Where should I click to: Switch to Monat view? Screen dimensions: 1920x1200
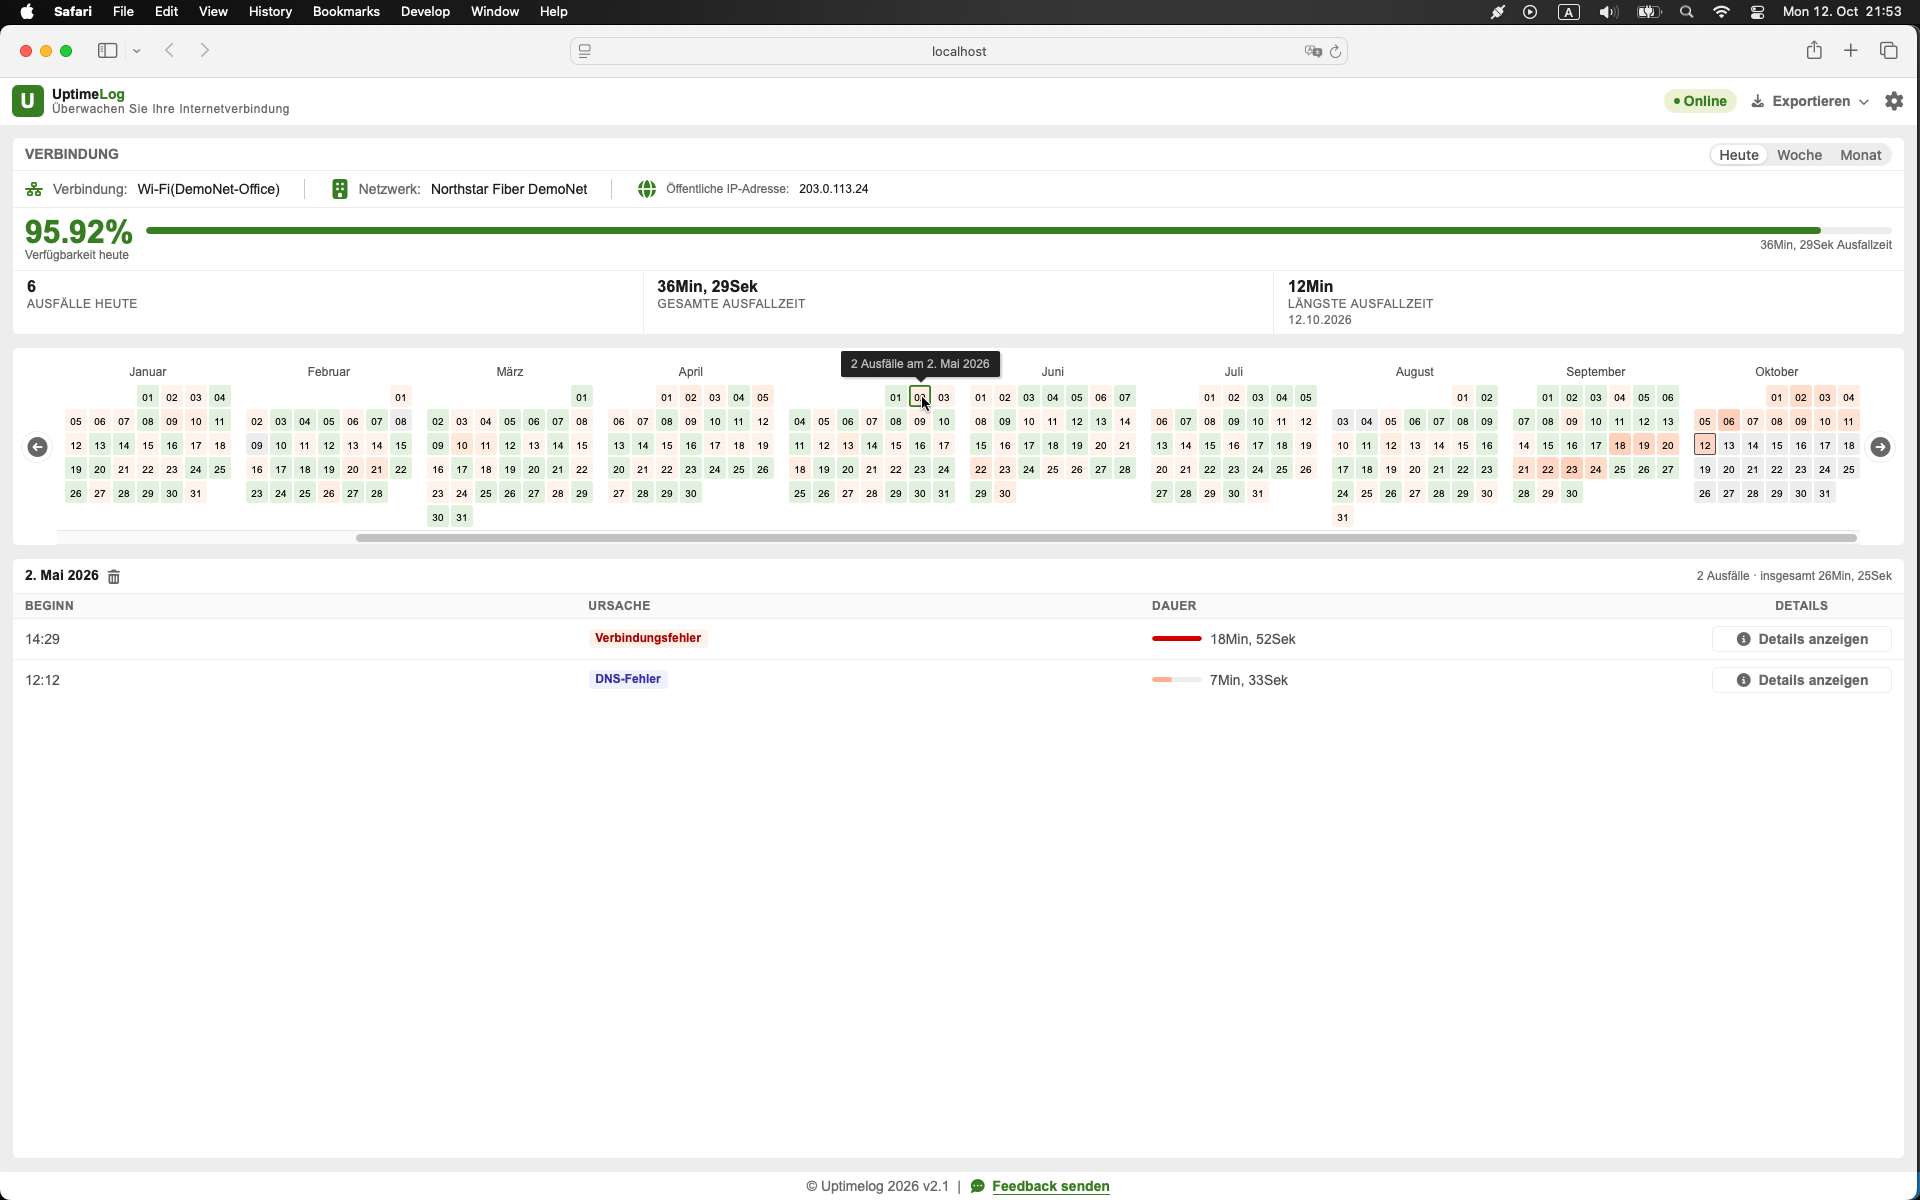(1860, 155)
